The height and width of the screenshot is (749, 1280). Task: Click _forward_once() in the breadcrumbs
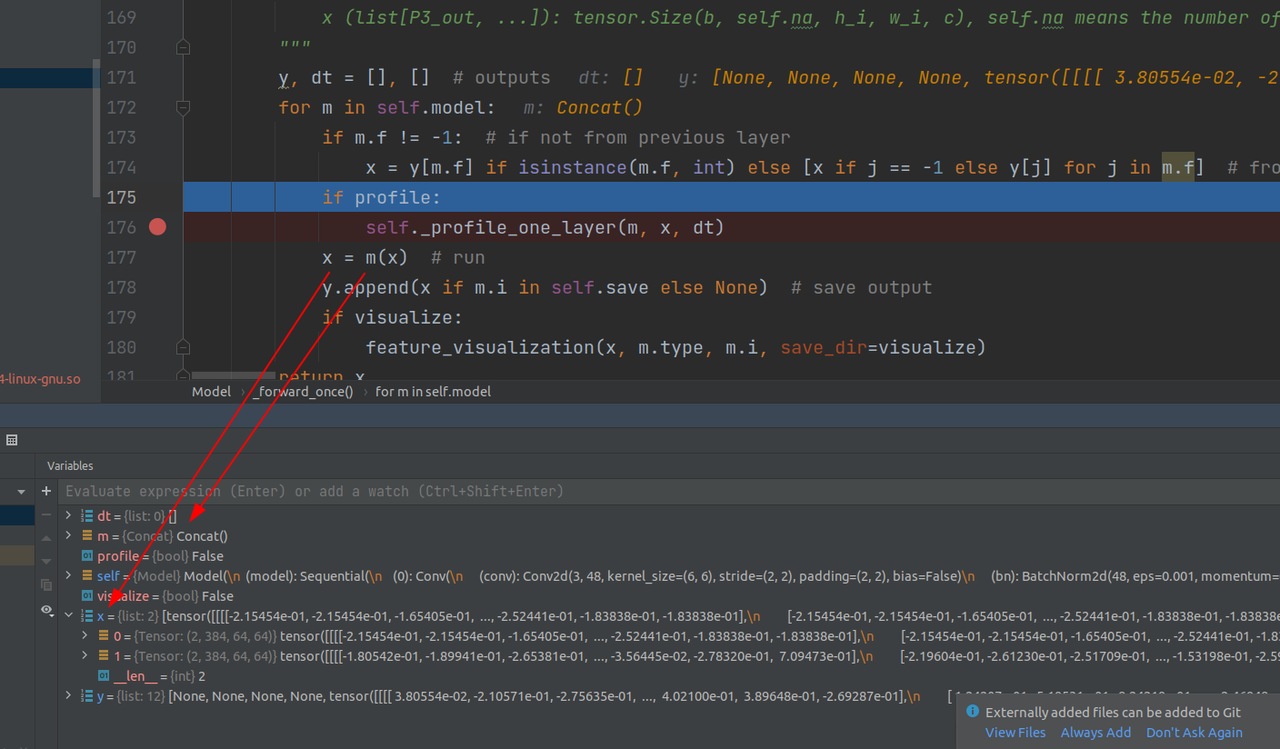coord(303,392)
